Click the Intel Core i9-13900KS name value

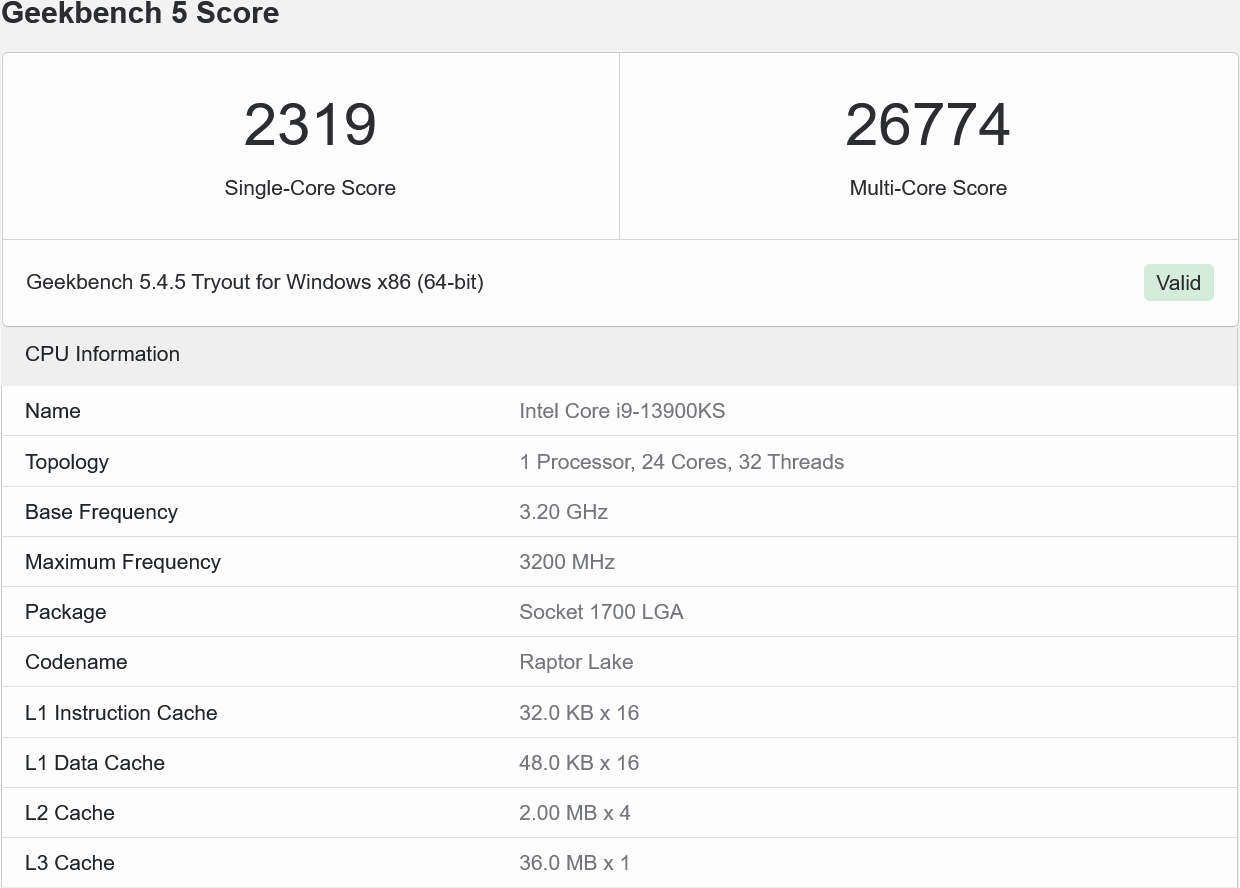(622, 411)
